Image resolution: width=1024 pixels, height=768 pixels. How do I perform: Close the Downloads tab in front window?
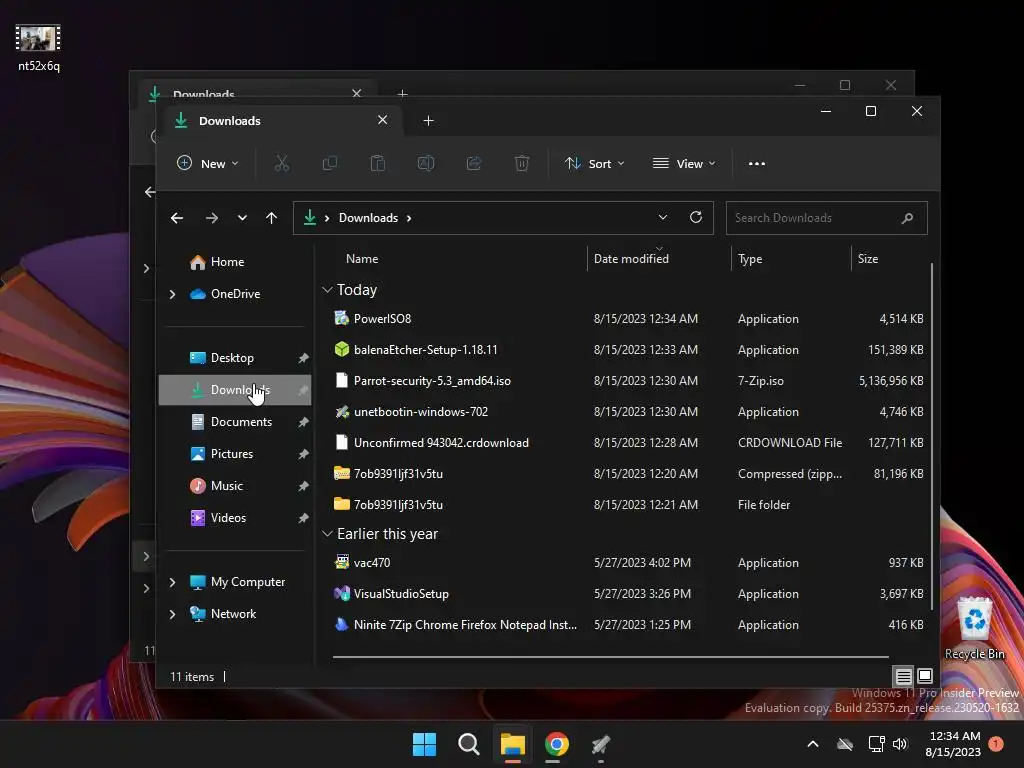pos(383,120)
